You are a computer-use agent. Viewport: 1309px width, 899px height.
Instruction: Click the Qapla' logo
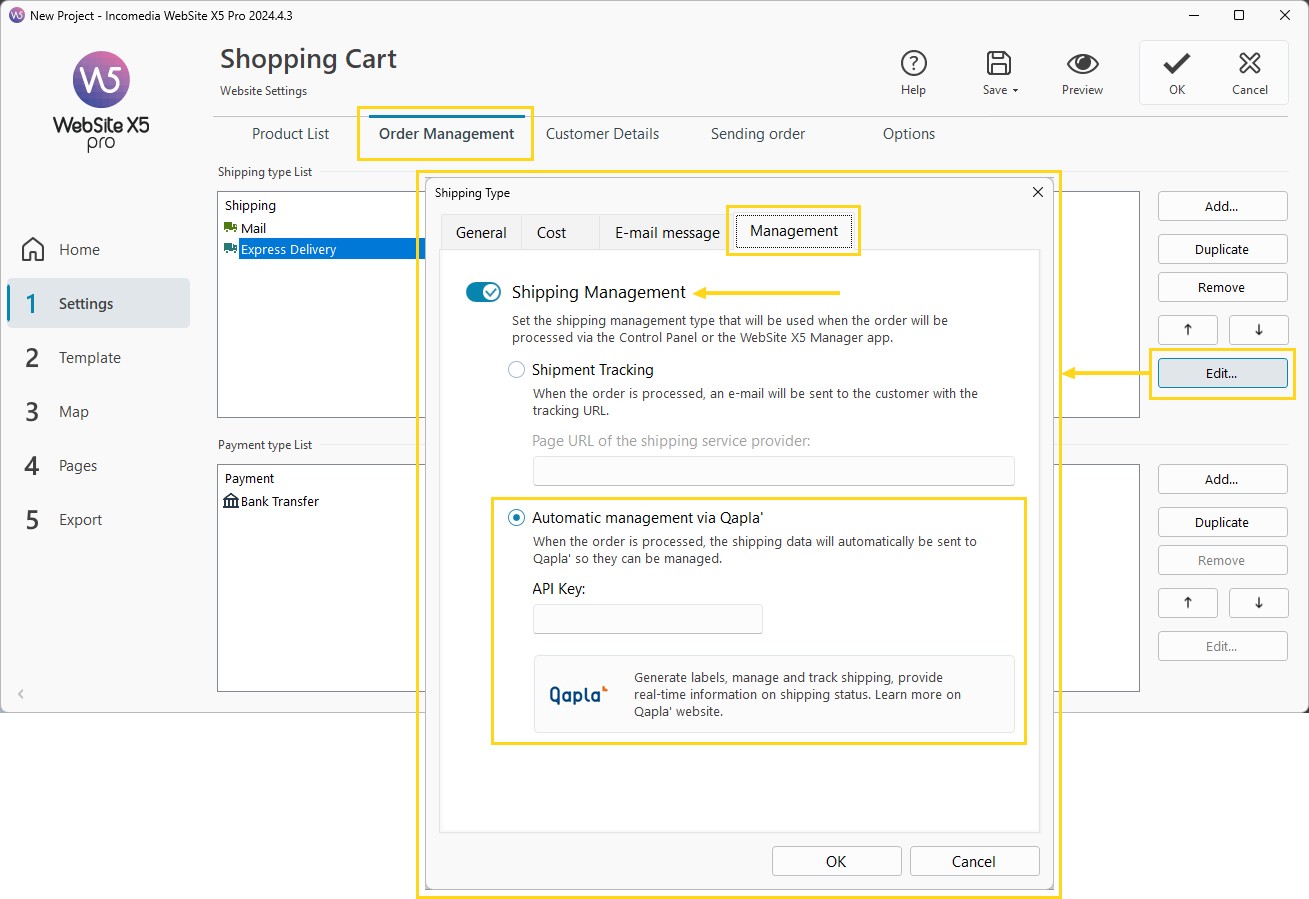(579, 694)
